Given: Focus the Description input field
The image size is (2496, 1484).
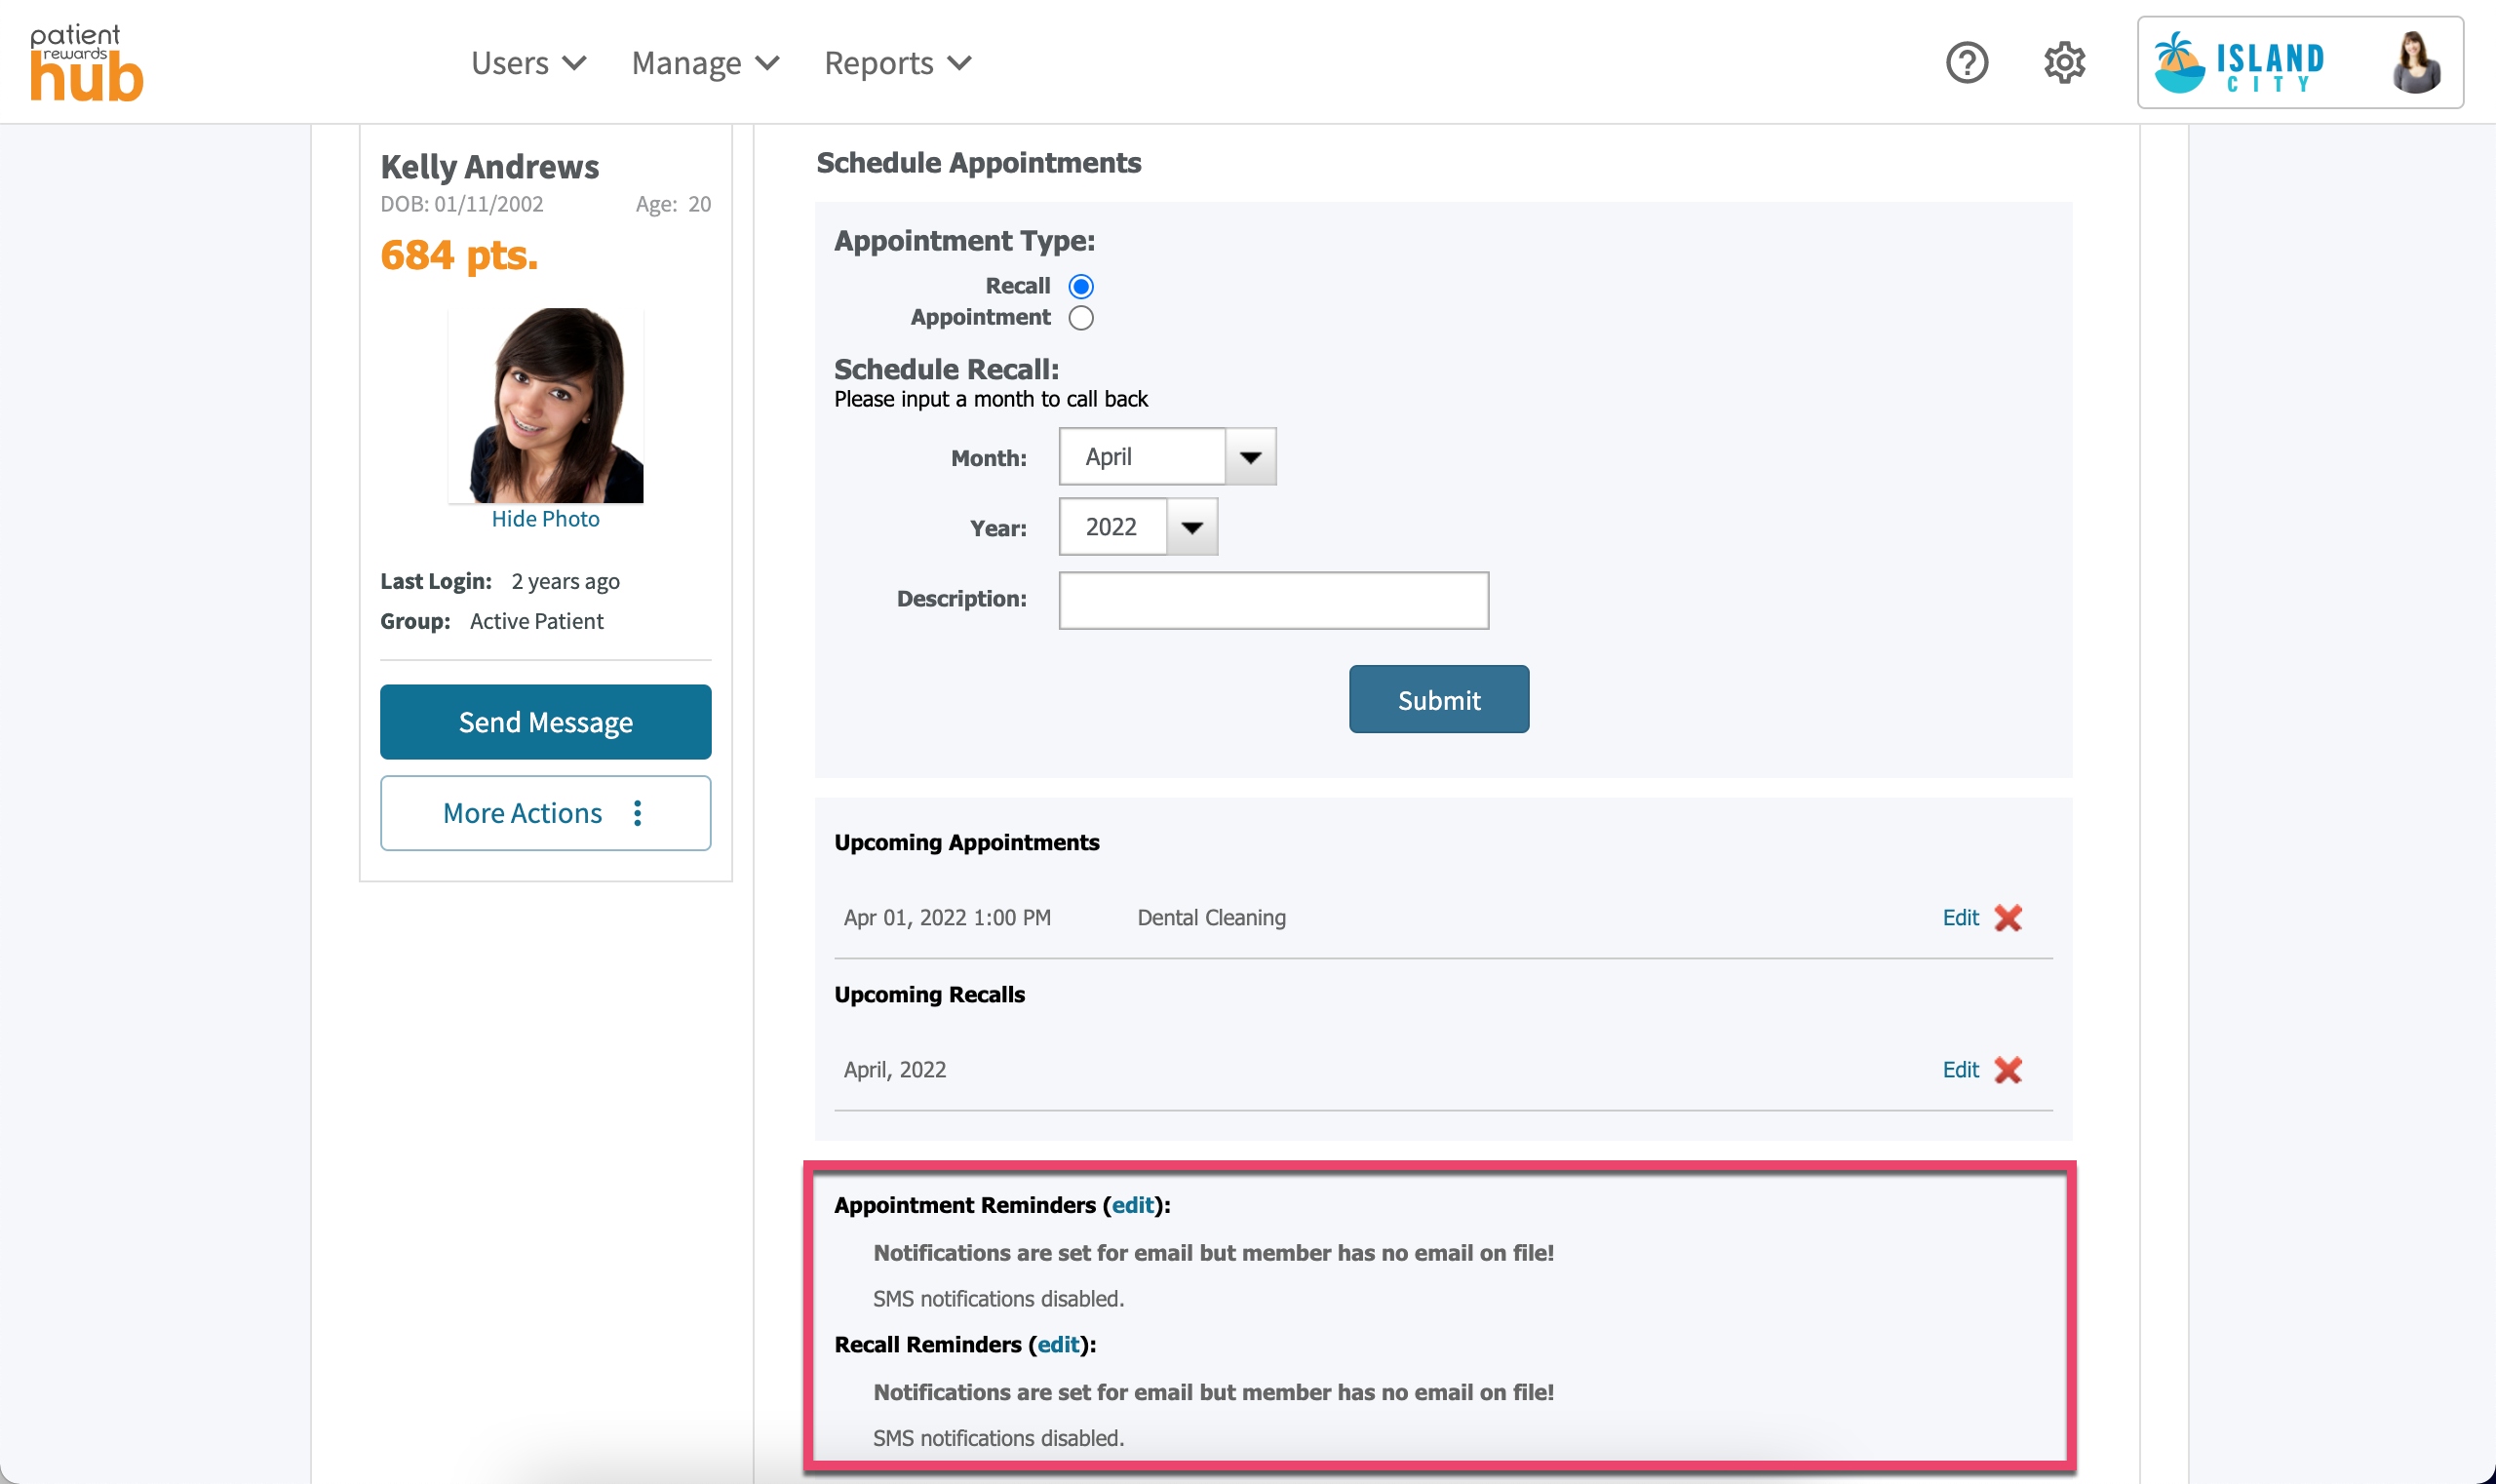Looking at the screenshot, I should click(1273, 600).
